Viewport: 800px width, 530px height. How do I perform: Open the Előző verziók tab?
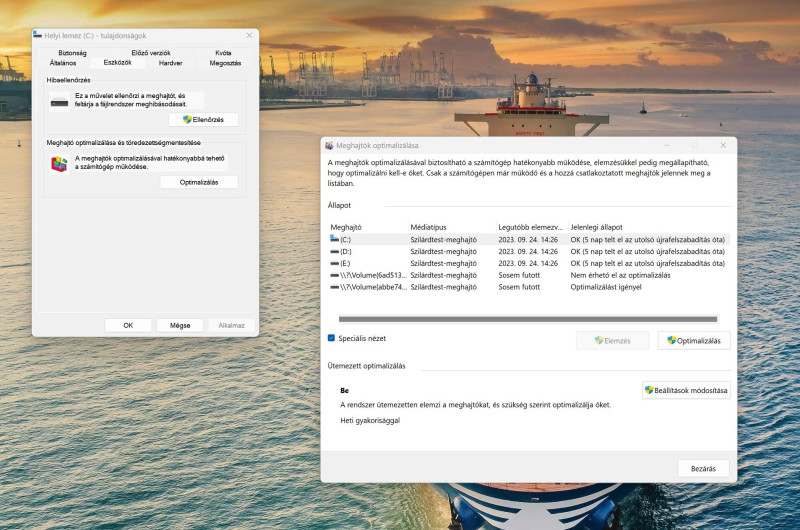pyautogui.click(x=151, y=53)
